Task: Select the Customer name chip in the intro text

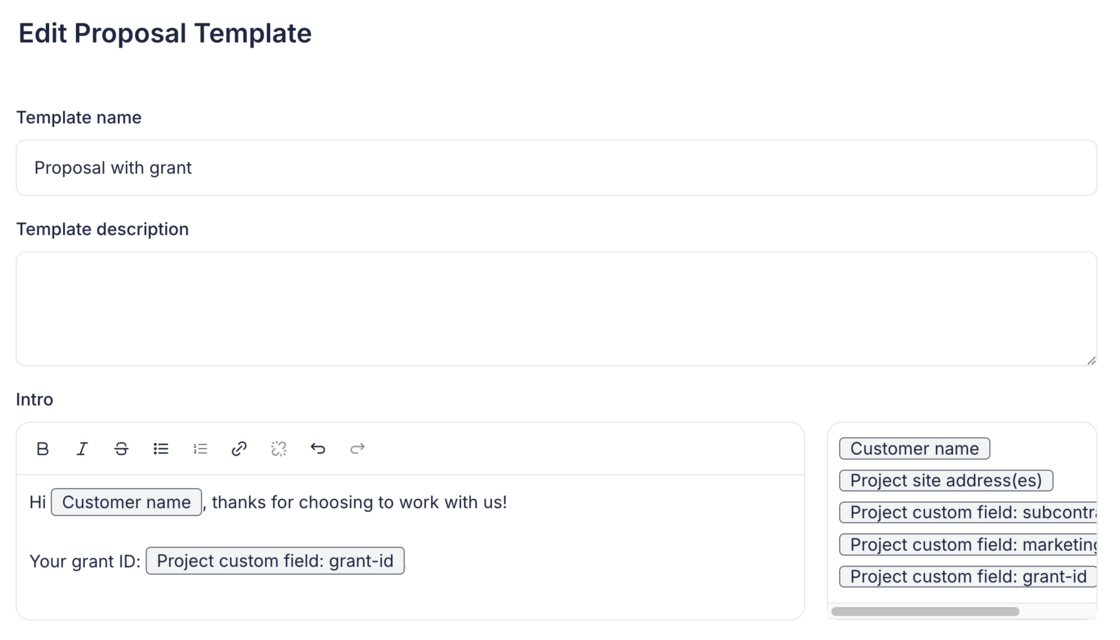Action: click(x=126, y=501)
